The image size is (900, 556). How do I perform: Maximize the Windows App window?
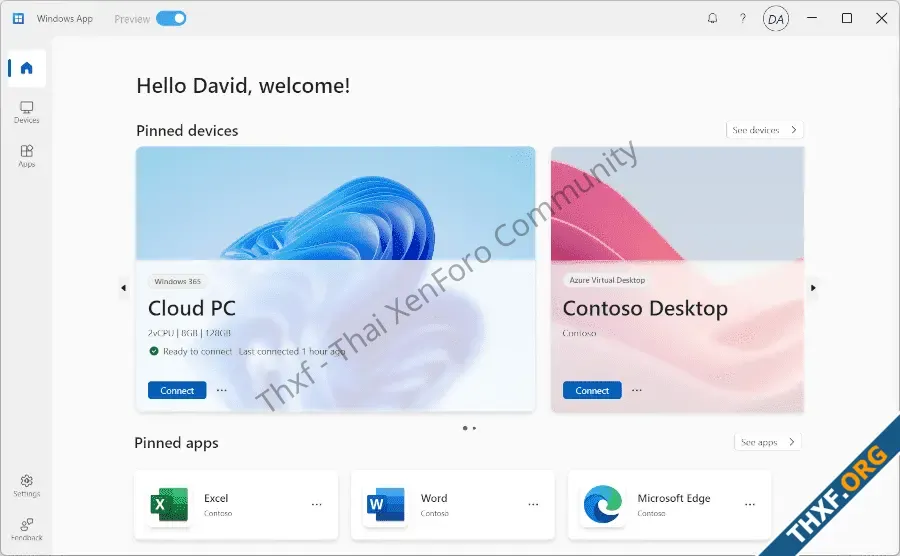click(847, 18)
